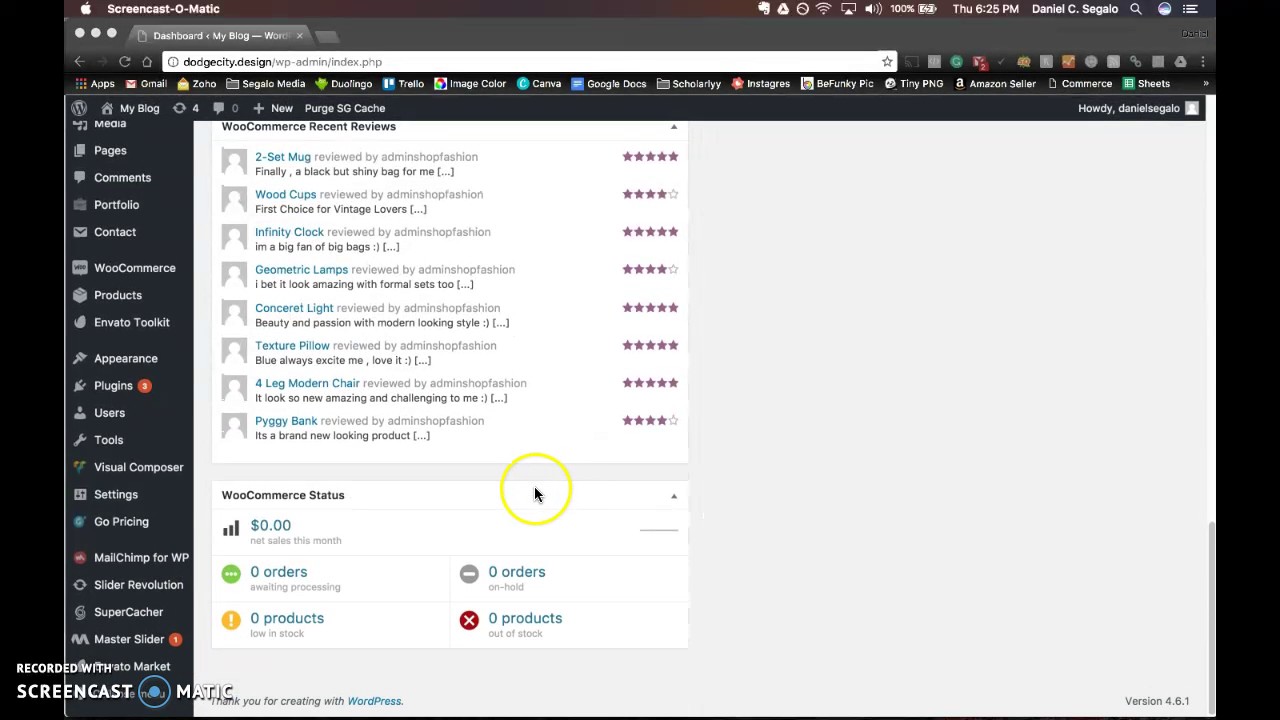Open Users in the sidebar
The height and width of the screenshot is (720, 1280).
click(109, 412)
